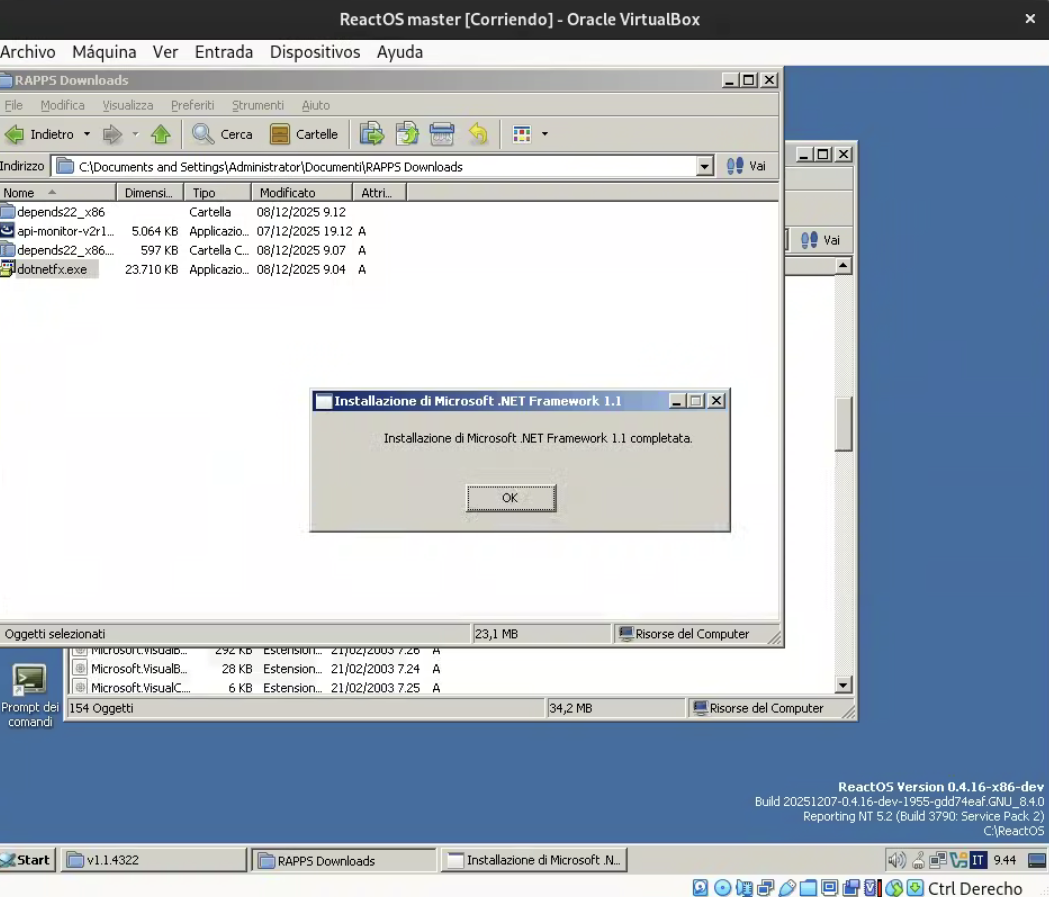
Task: Click the volume speaker tray icon
Action: coord(896,860)
